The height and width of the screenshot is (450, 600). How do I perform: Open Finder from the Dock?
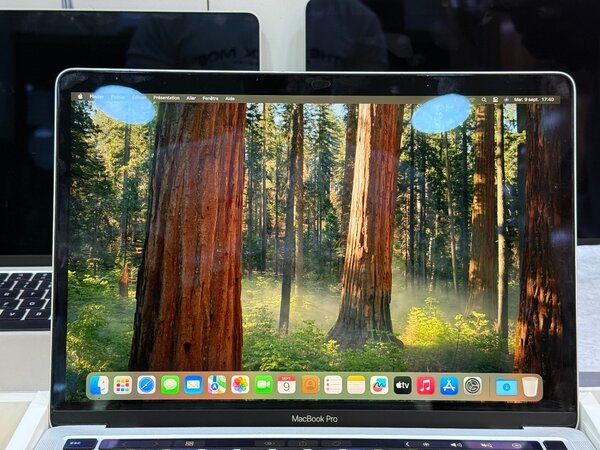[99, 385]
